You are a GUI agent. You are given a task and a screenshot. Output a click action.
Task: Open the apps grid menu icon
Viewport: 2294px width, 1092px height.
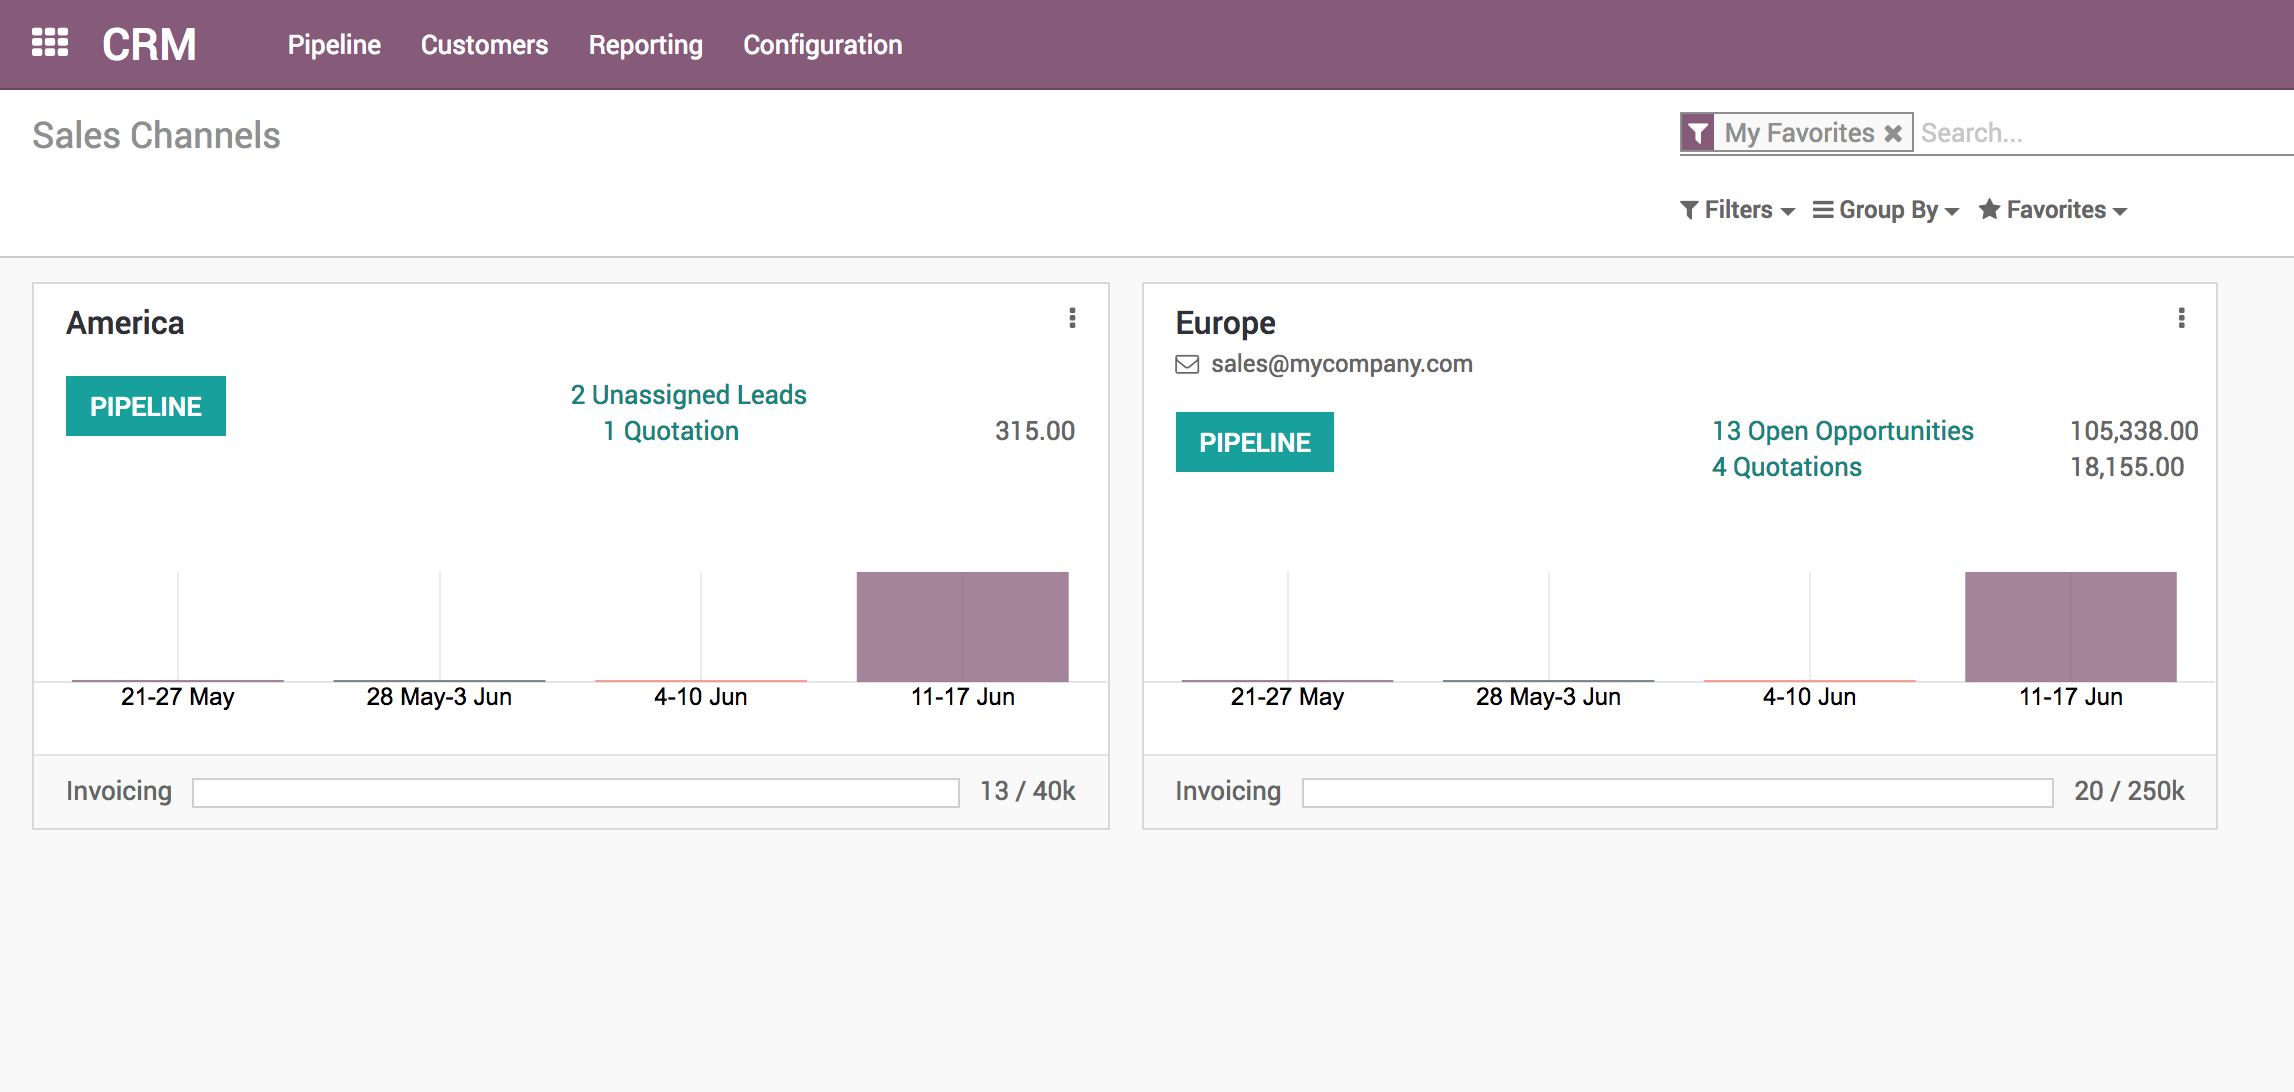pyautogui.click(x=50, y=43)
